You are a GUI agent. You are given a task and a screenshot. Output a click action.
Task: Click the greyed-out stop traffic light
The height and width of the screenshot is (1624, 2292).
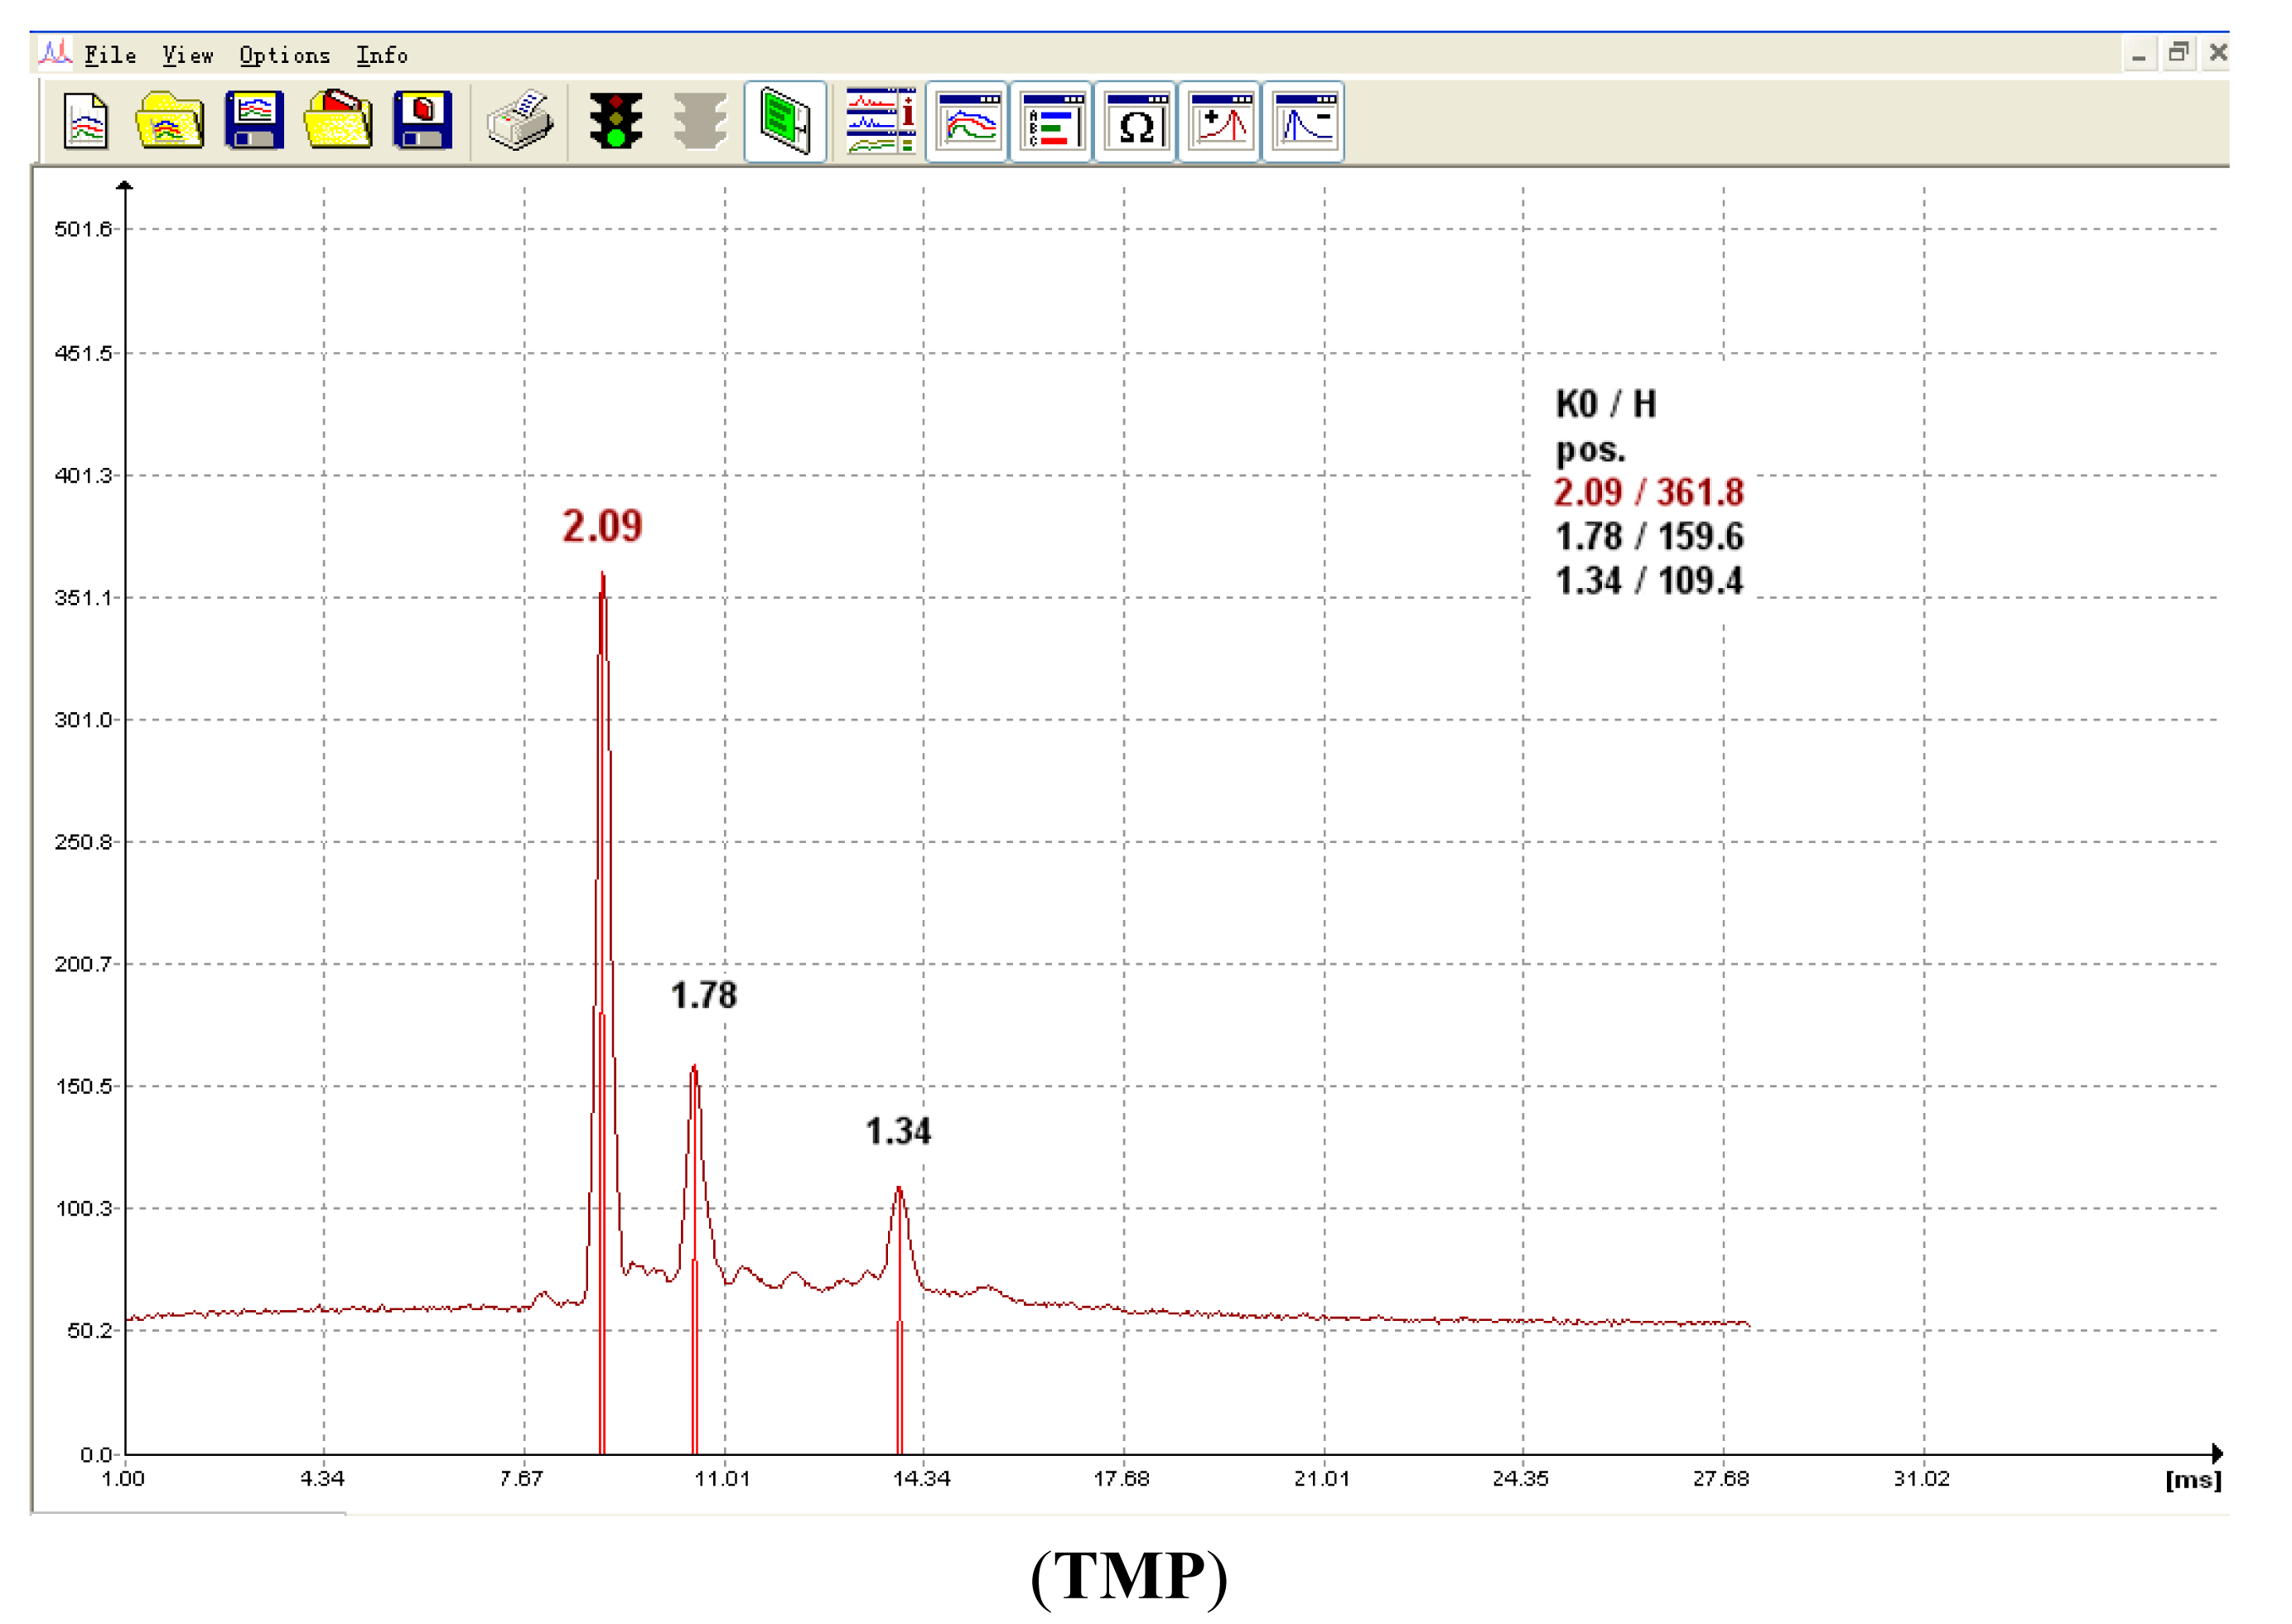(x=699, y=121)
